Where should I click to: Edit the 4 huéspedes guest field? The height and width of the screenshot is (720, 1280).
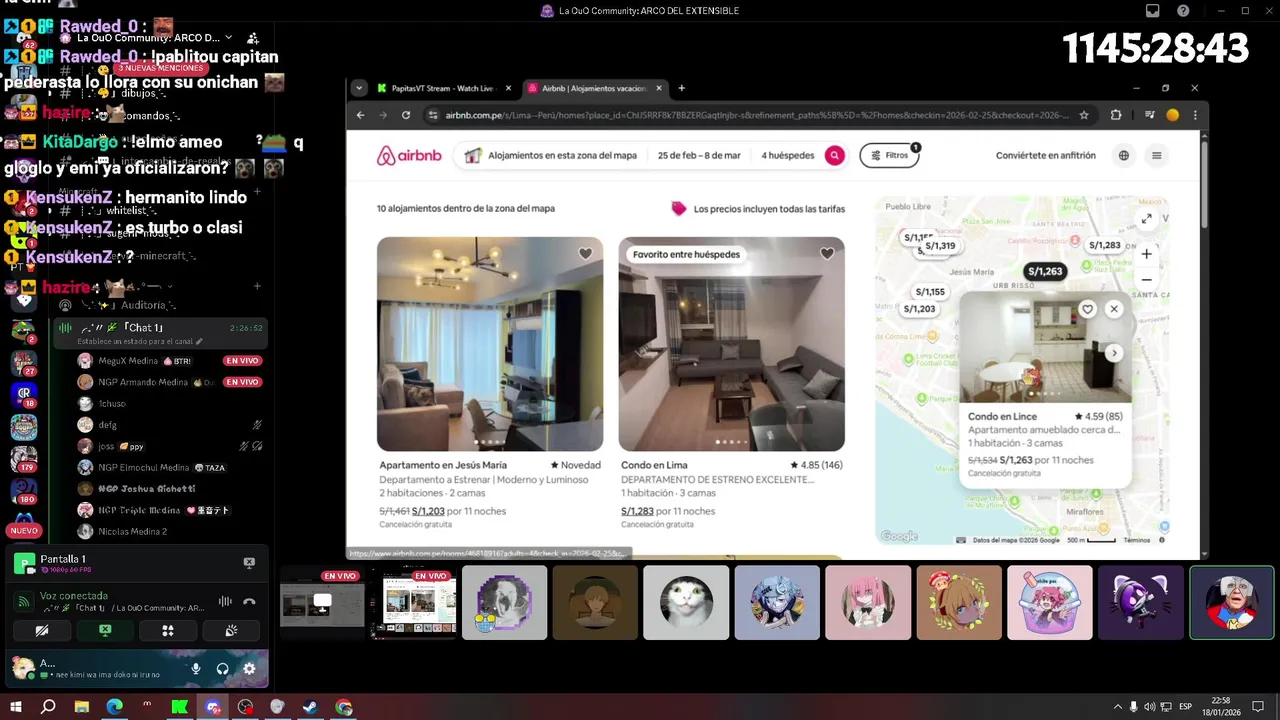tap(788, 156)
